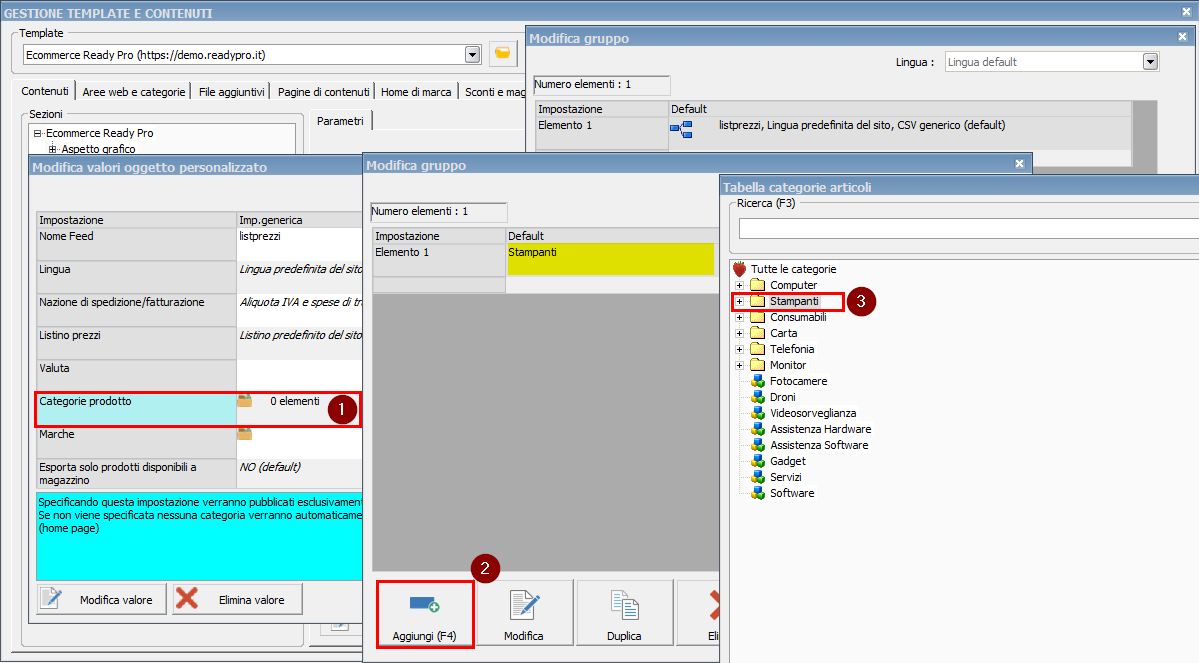Switch to the Contenuti tab
The image size is (1199, 663).
click(45, 91)
